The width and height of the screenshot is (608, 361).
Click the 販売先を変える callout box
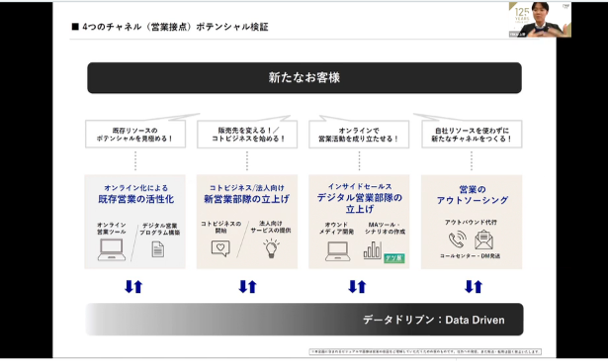pos(247,134)
